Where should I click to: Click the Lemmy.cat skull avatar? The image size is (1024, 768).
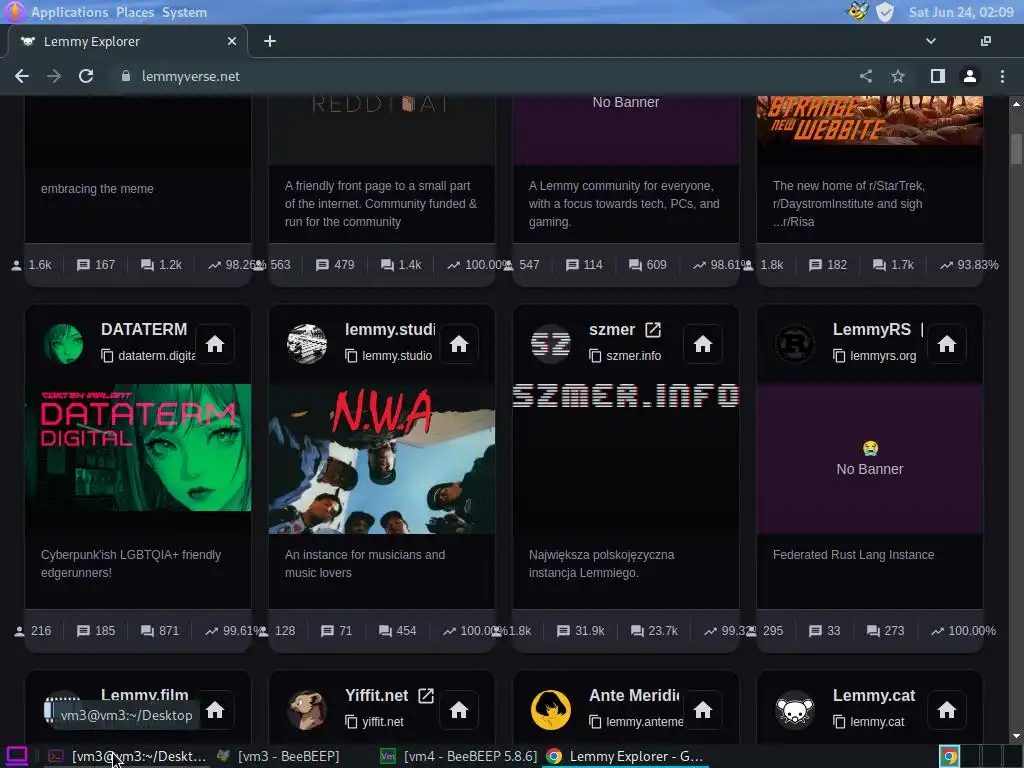794,710
